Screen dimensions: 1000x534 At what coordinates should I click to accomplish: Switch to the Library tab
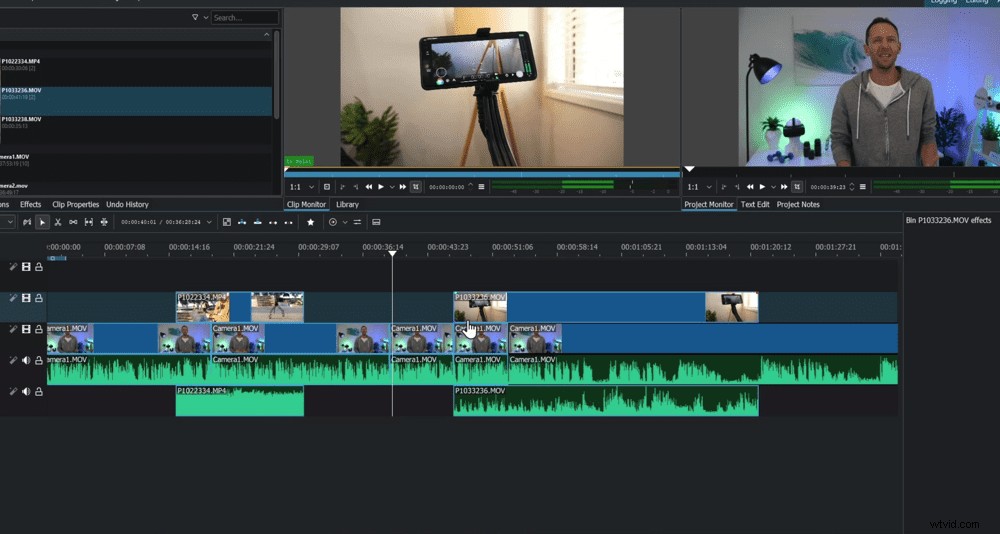[x=347, y=205]
